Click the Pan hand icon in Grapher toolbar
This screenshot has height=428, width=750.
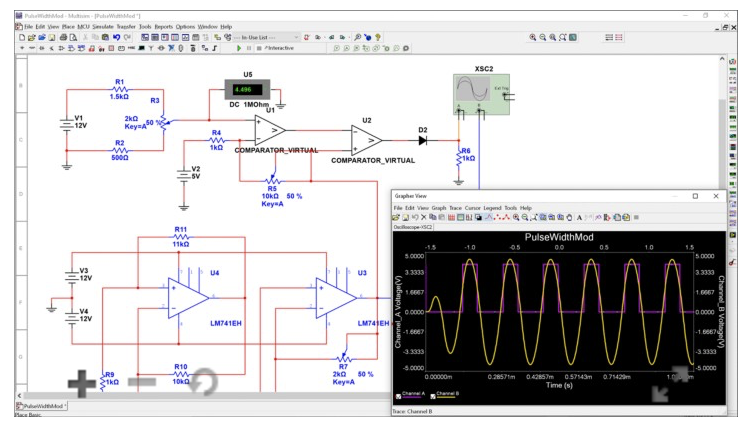569,218
